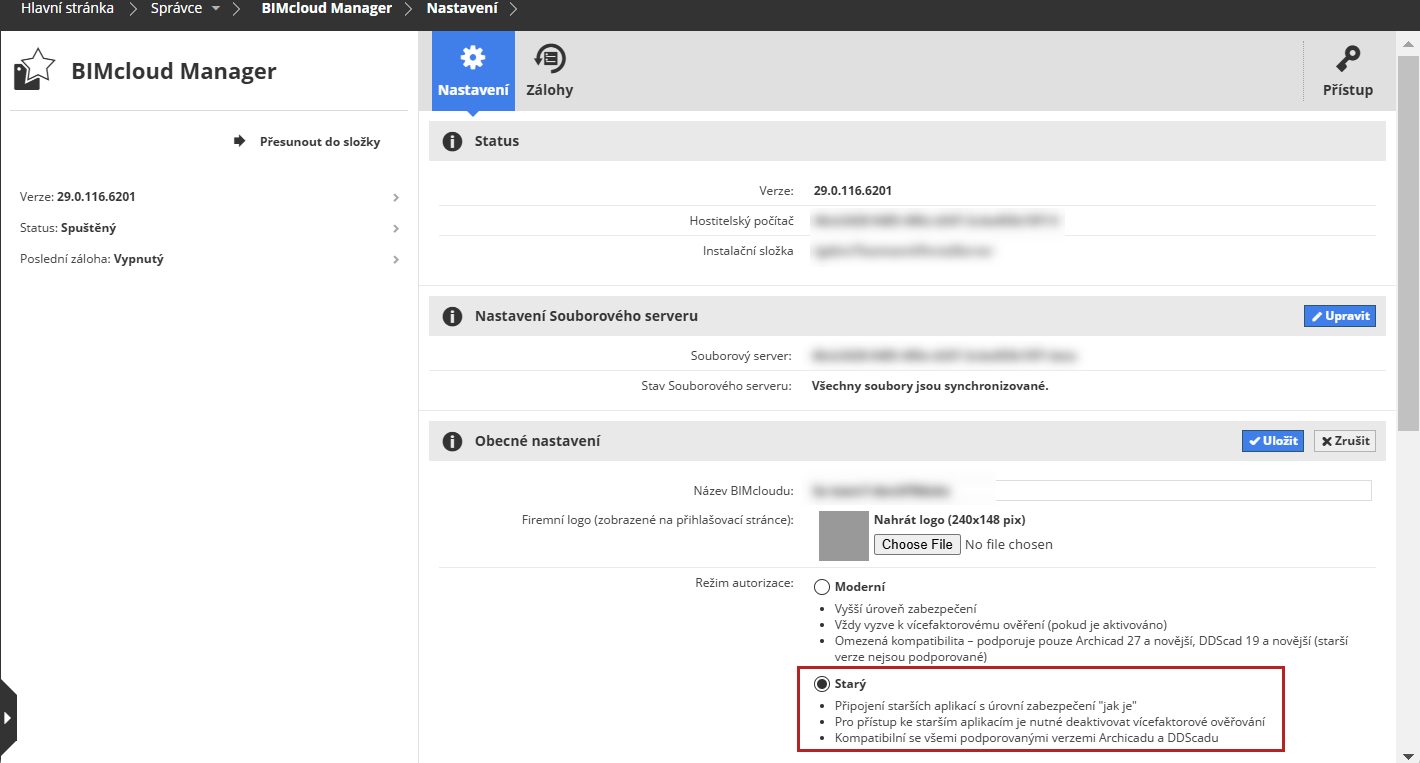Viewport: 1420px width, 763px height.
Task: Click the 'Hostitelský počítač' label
Action: (x=741, y=220)
